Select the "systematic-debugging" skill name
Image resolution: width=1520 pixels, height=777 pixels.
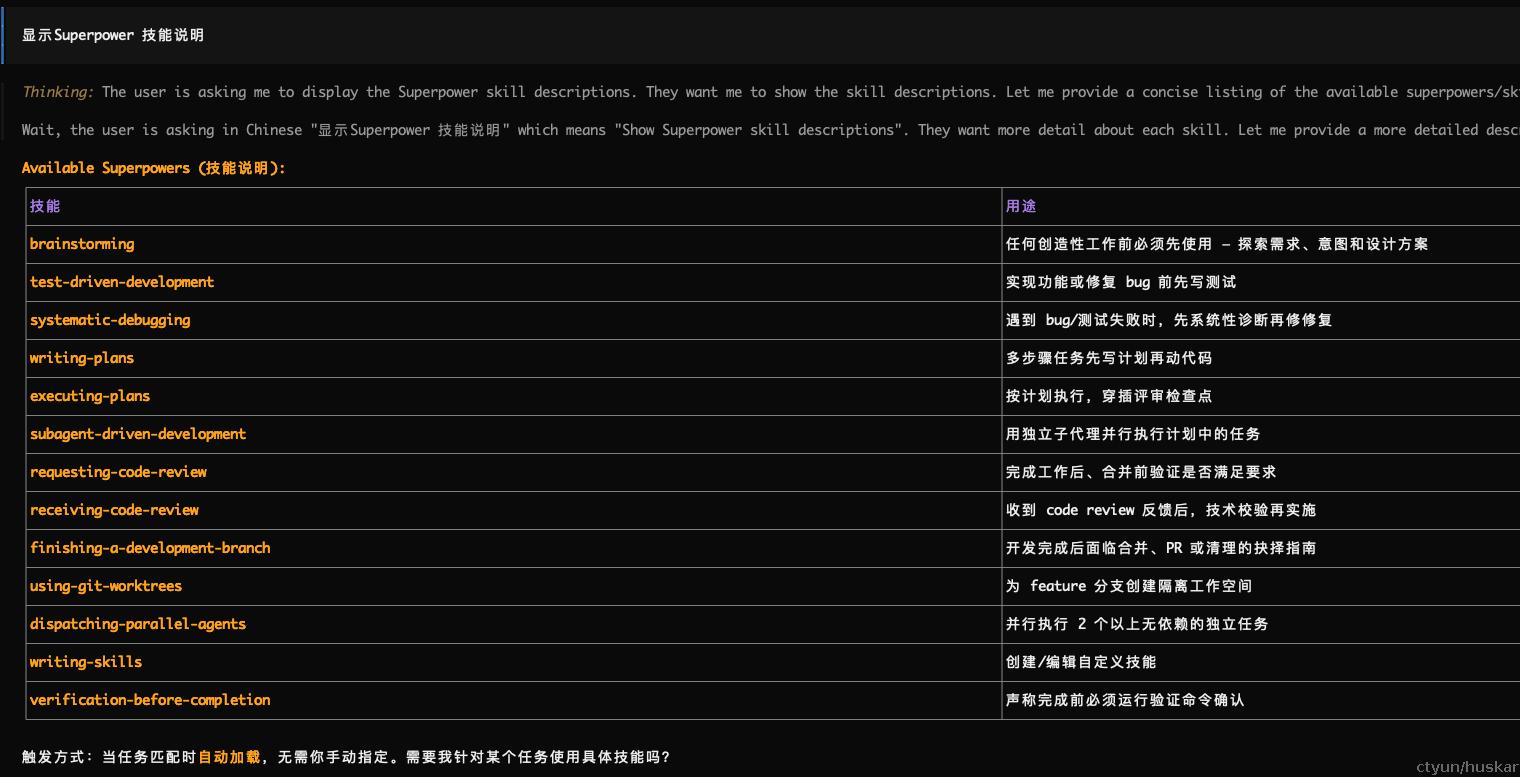[x=110, y=320]
